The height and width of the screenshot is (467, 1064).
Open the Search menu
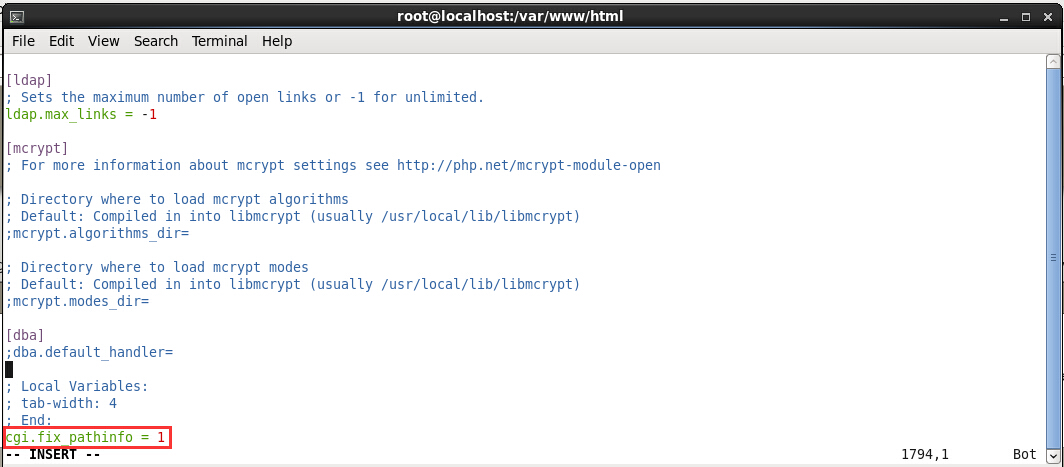click(x=155, y=41)
